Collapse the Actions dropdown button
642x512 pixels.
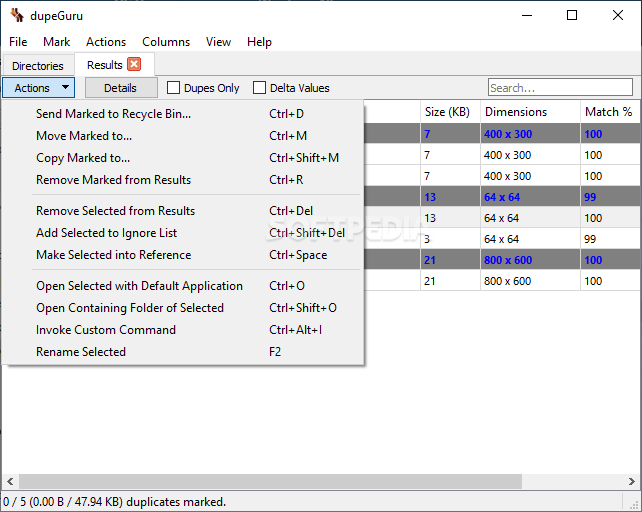click(38, 88)
